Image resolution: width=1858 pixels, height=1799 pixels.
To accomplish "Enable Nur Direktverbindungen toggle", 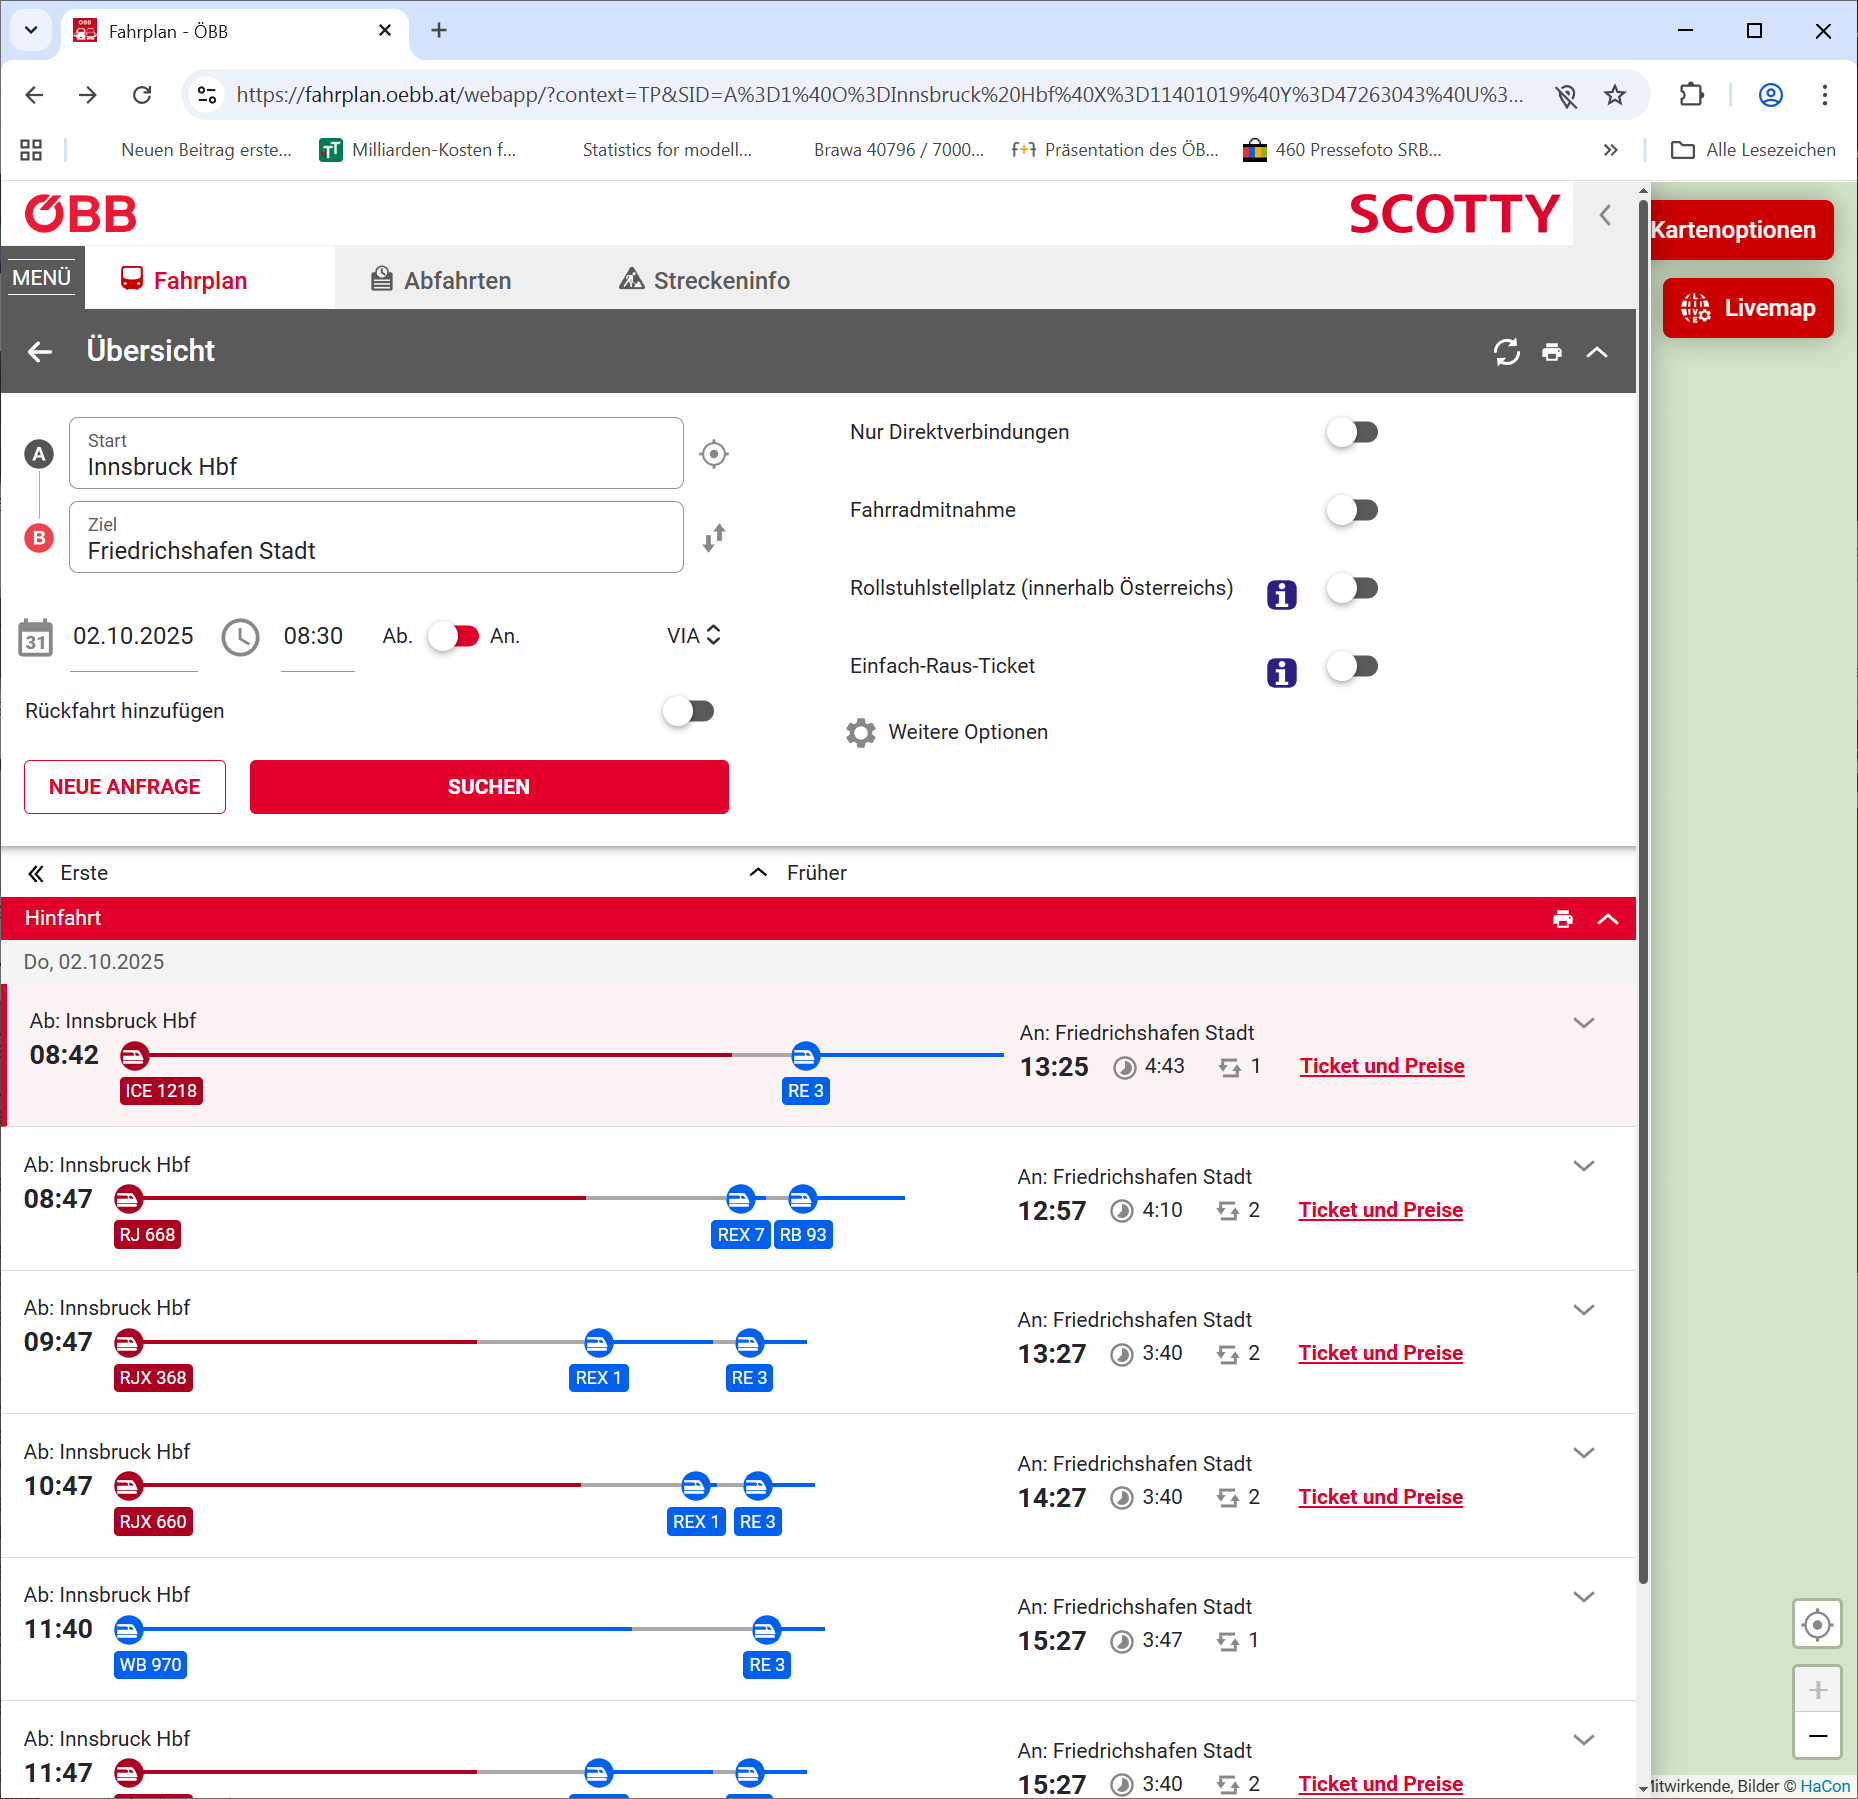I will coord(1352,432).
